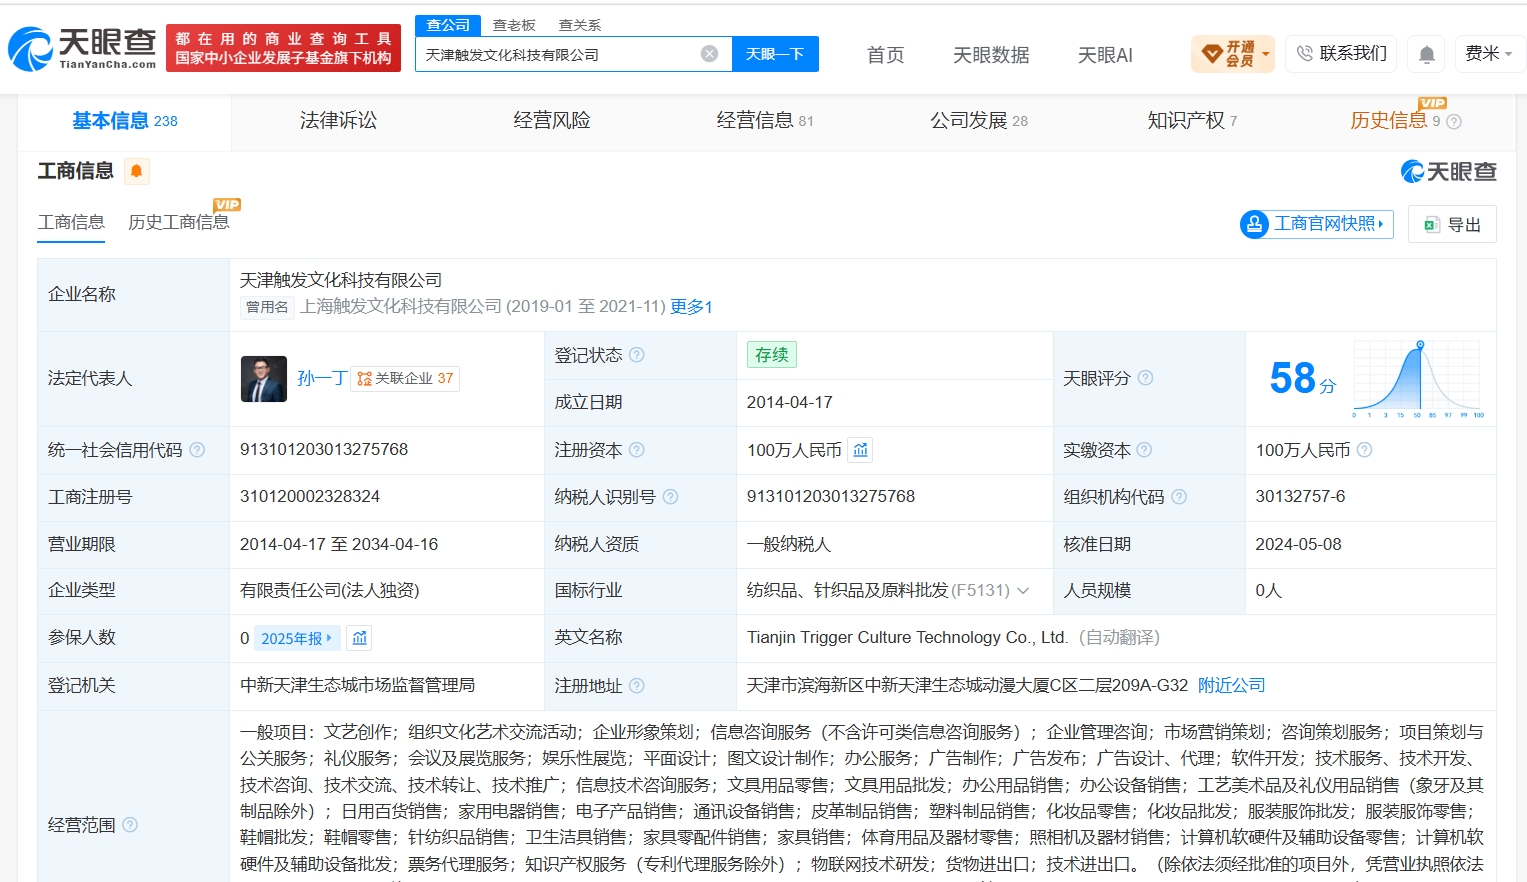Open chart icon beside 2025年报
The image size is (1527, 882).
[360, 638]
